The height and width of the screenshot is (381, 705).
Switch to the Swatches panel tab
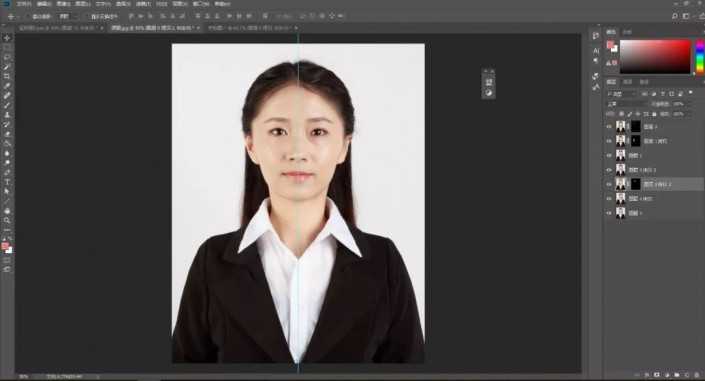click(x=627, y=32)
